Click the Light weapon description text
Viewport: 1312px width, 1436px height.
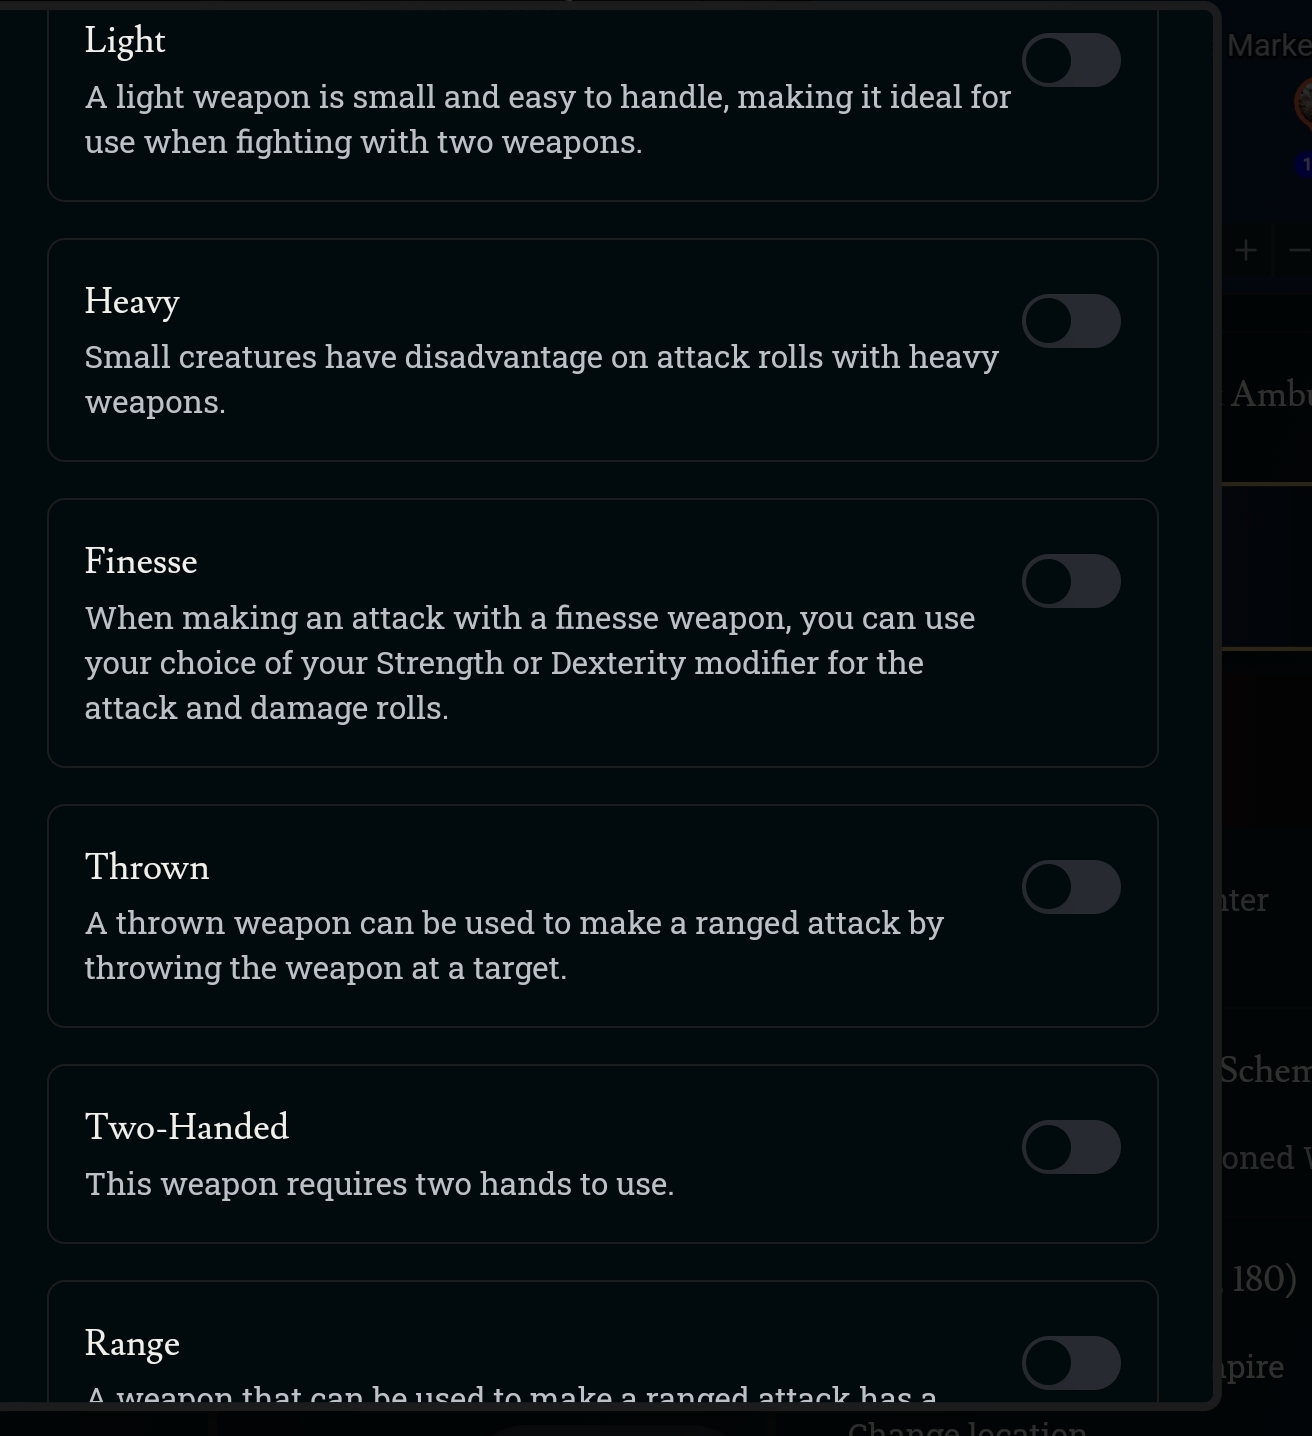[547, 119]
